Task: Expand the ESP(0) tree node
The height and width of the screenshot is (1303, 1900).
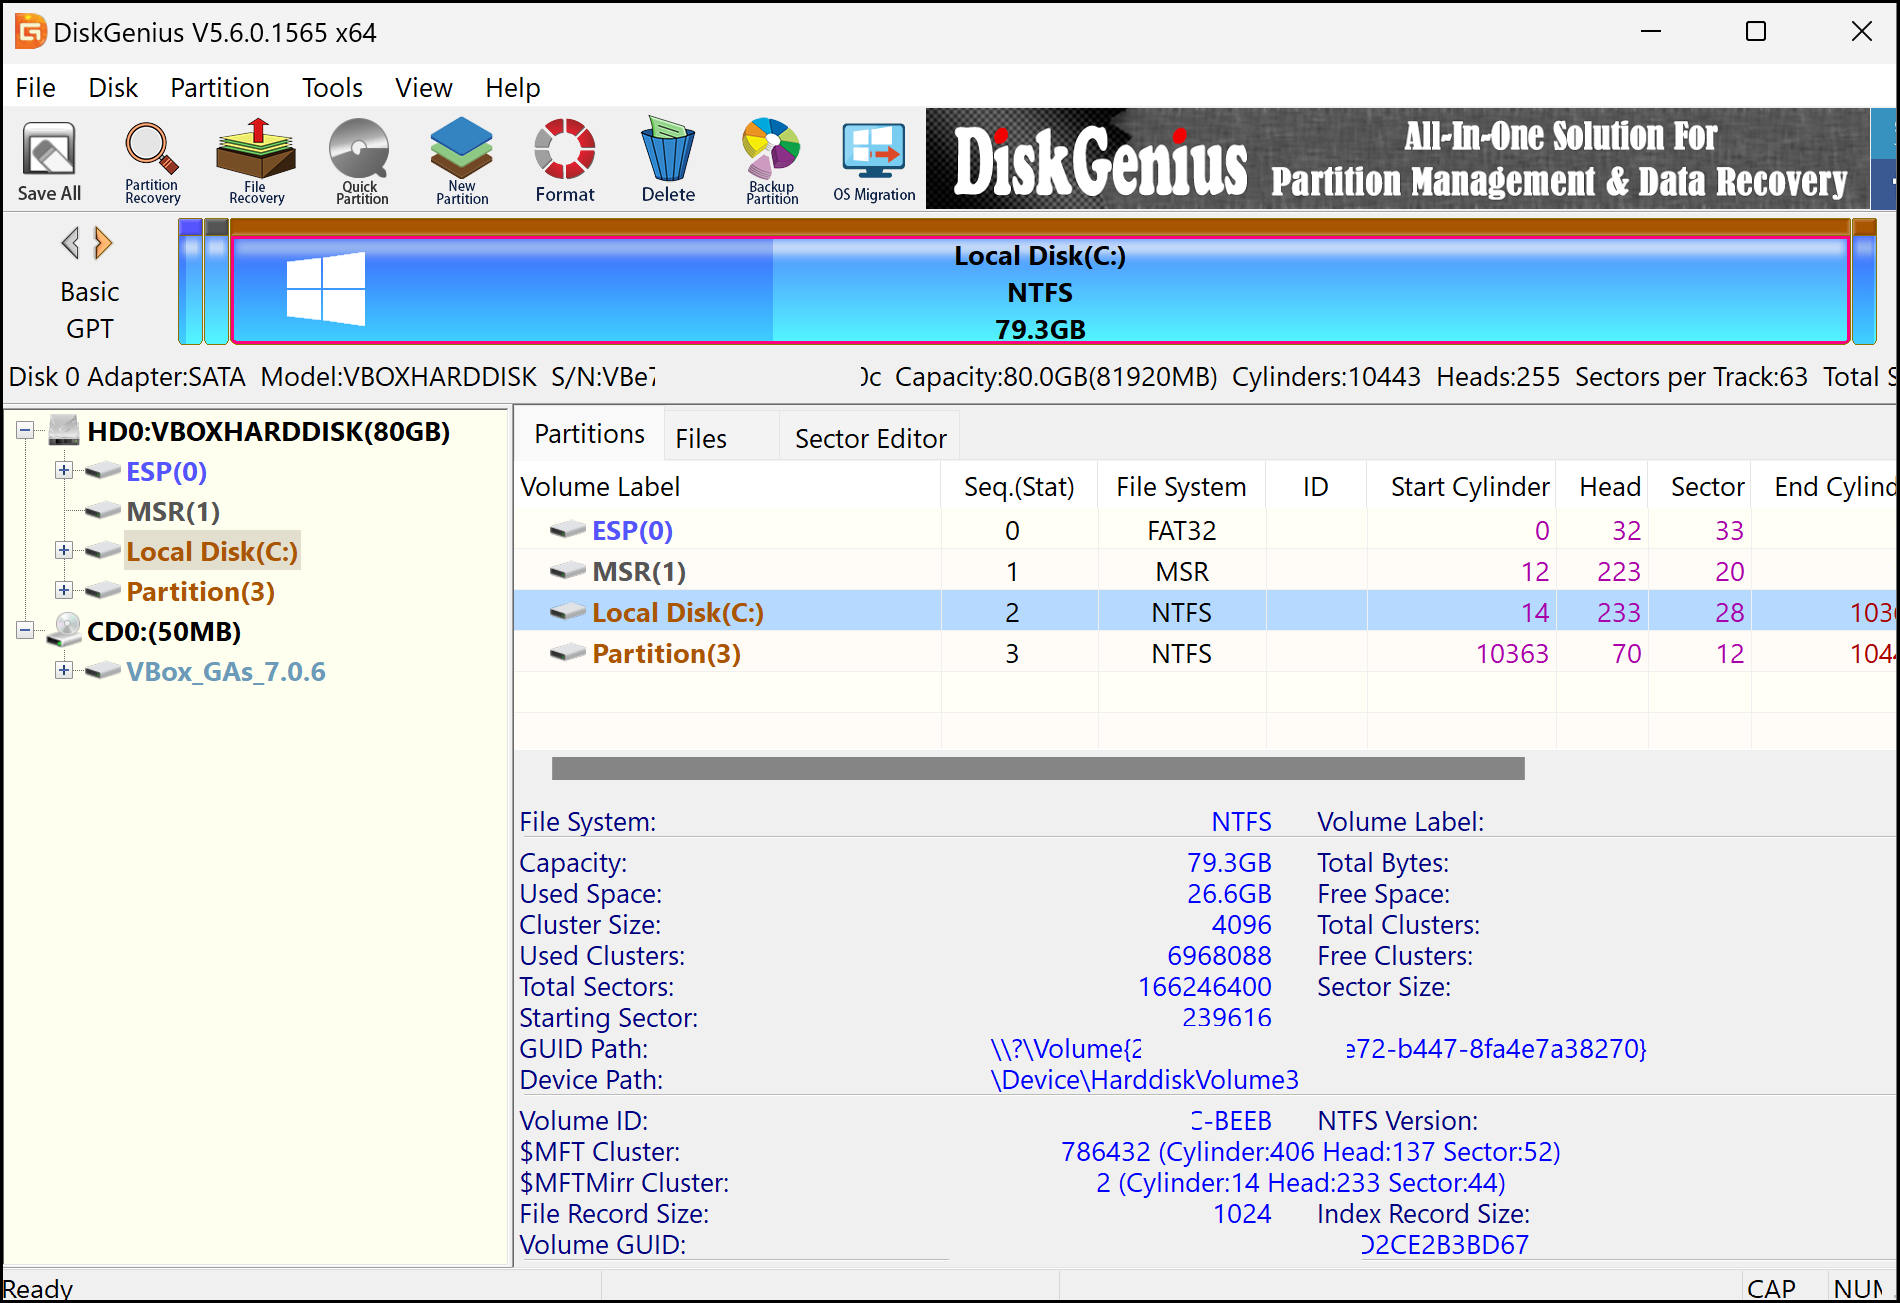Action: click(x=64, y=470)
